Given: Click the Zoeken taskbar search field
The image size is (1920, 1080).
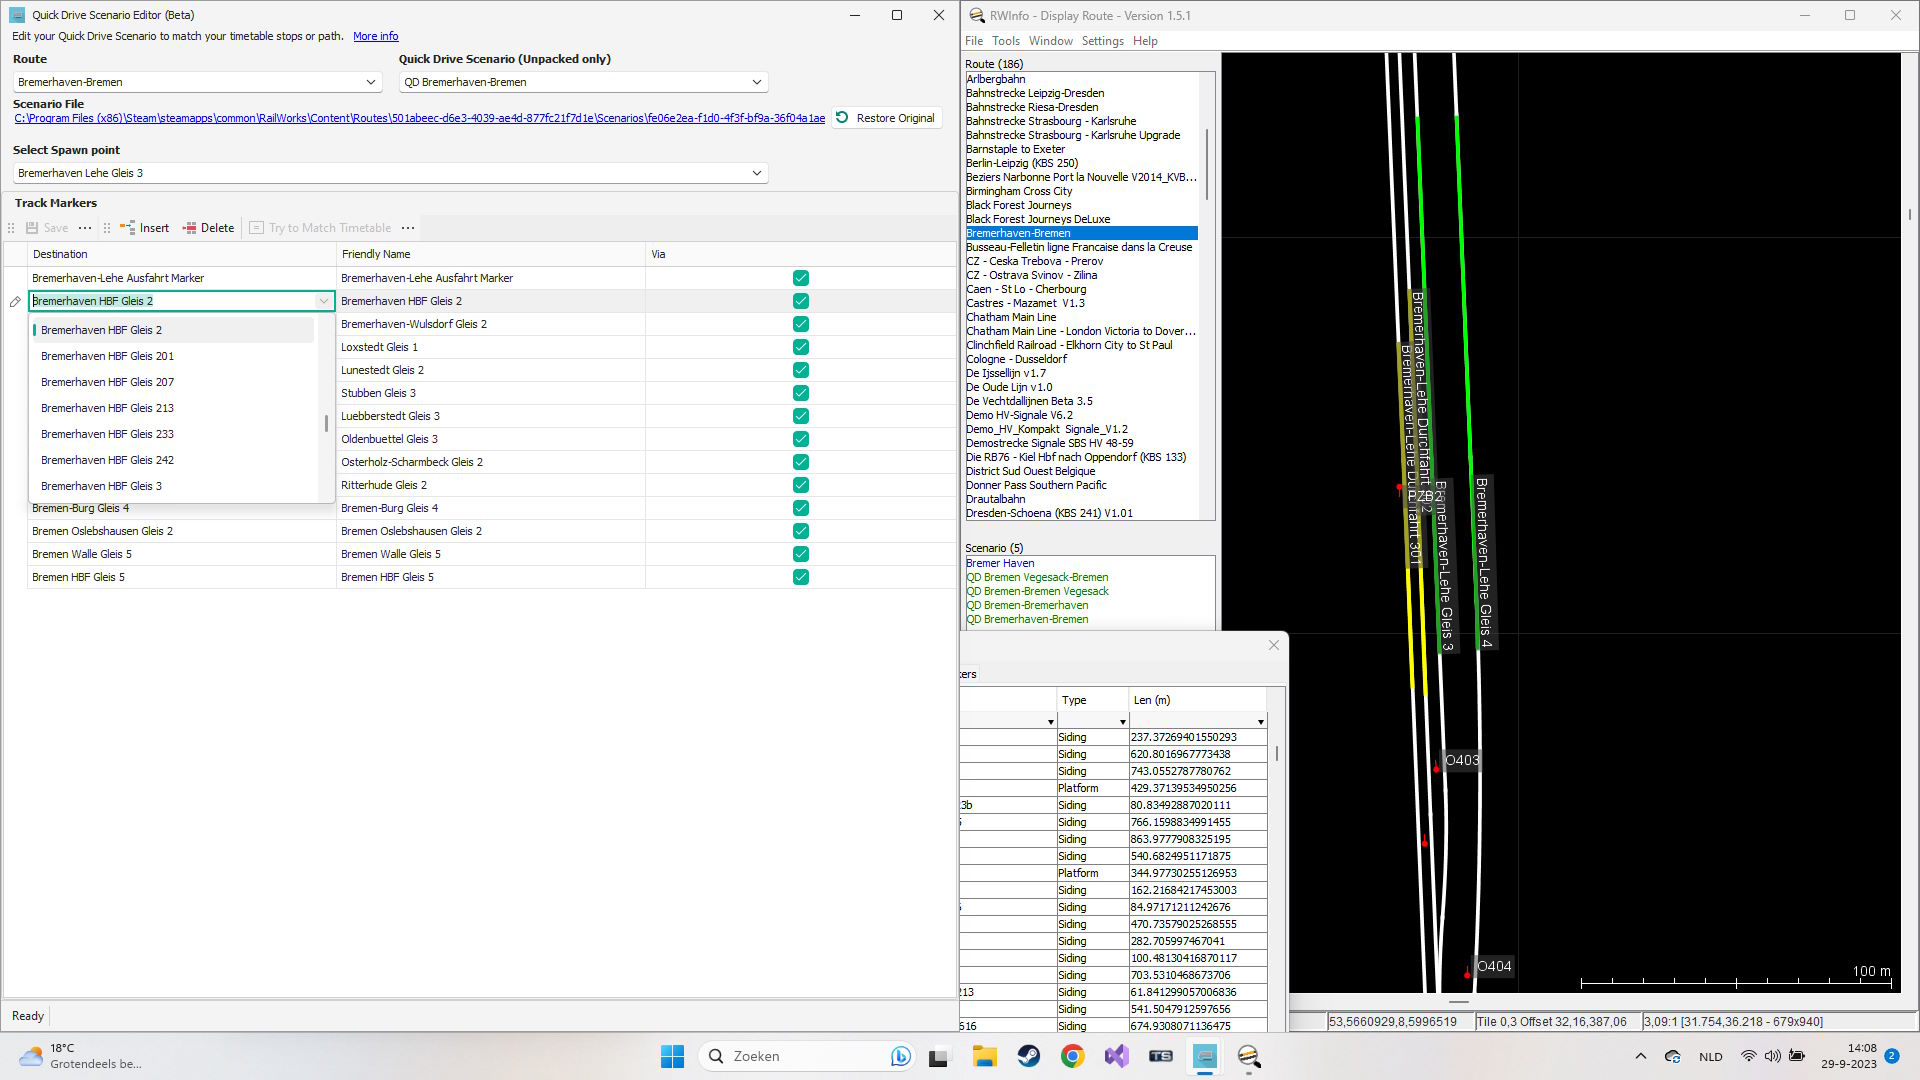Looking at the screenshot, I should (x=807, y=1056).
